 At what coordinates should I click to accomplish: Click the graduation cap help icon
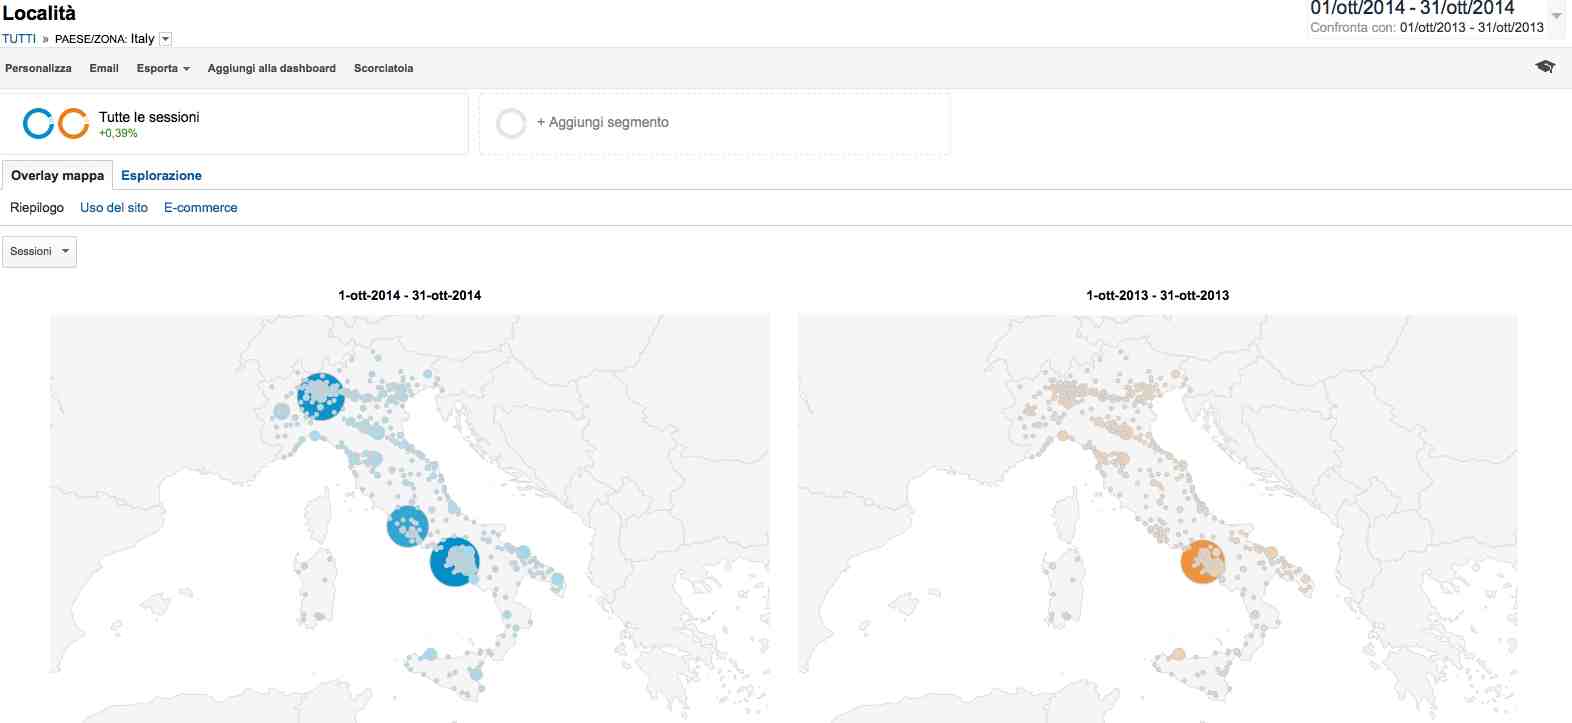click(x=1545, y=67)
